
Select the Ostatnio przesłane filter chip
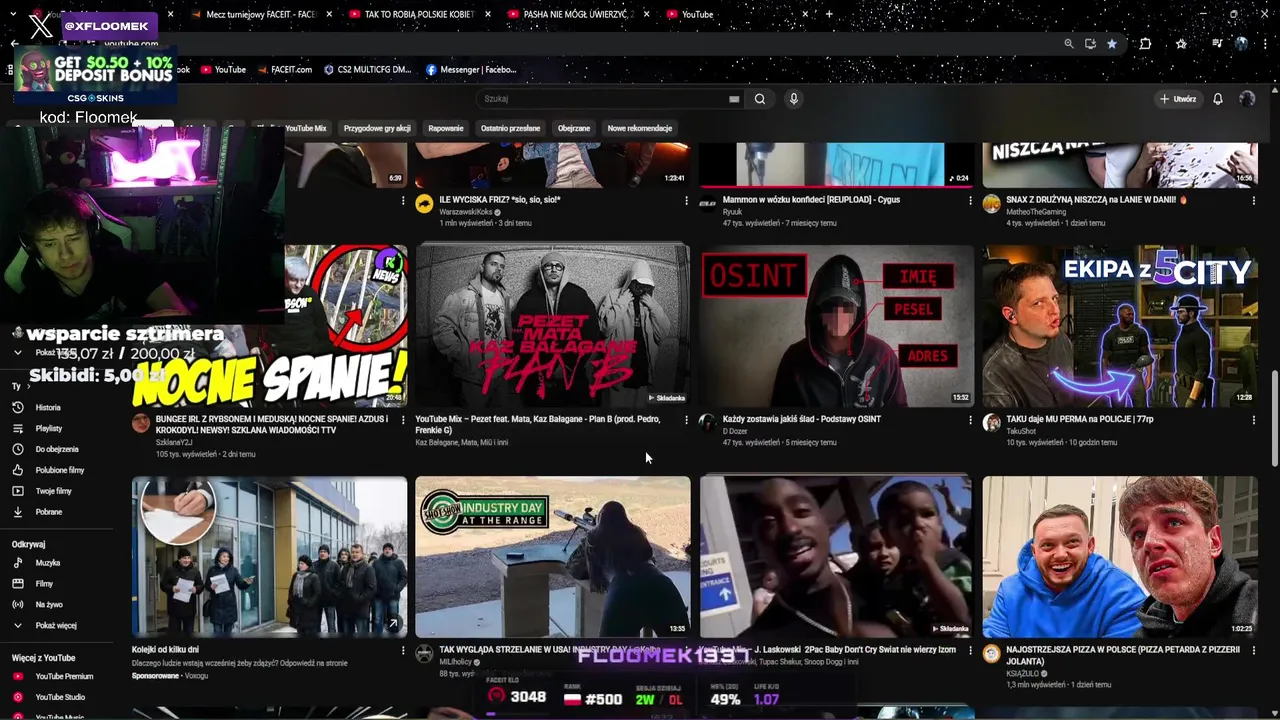(x=510, y=128)
